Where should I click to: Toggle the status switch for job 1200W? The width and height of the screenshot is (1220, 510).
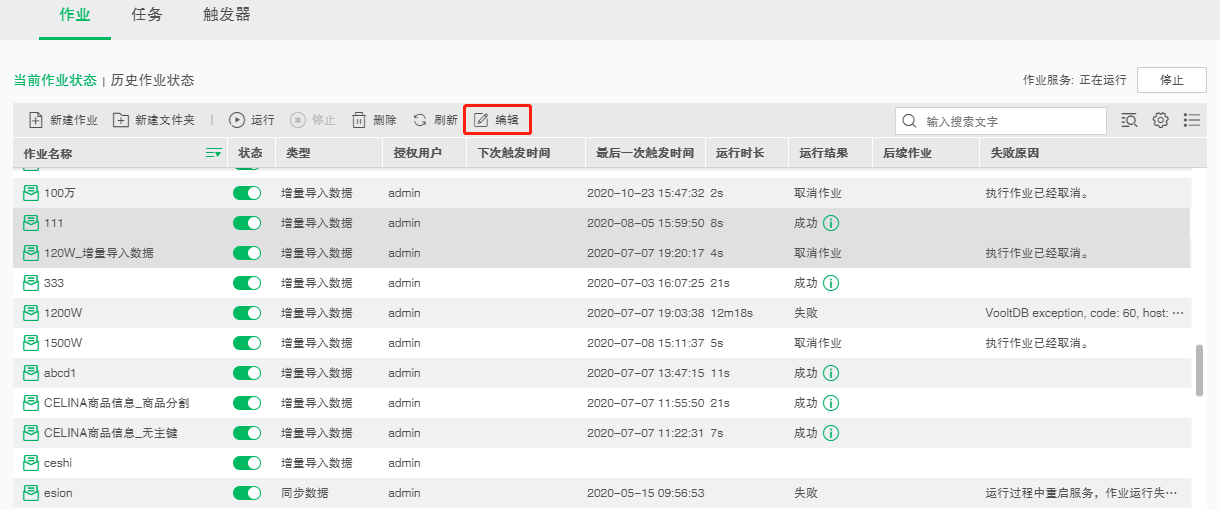tap(247, 313)
